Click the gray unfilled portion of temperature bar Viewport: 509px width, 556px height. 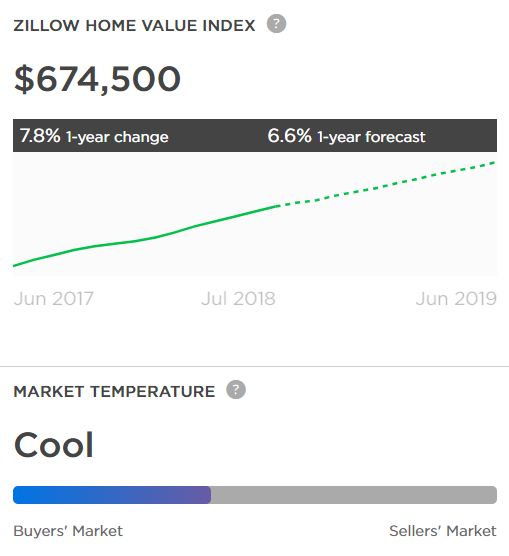tap(354, 495)
